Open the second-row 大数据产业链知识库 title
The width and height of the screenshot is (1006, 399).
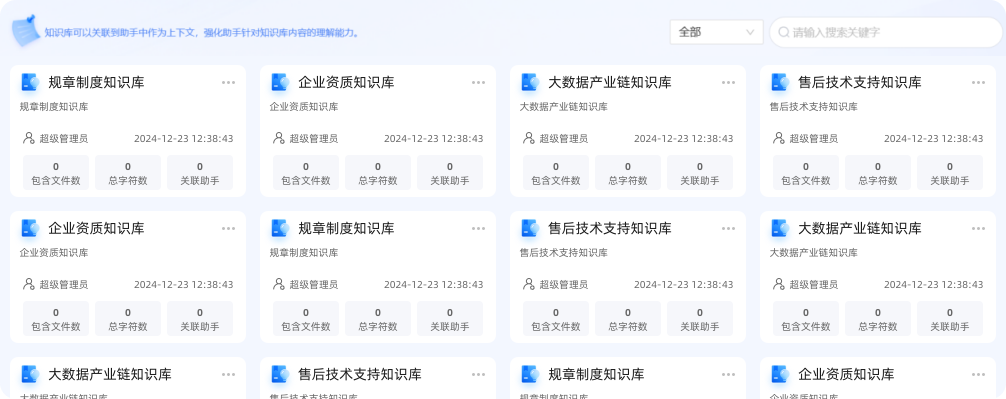pyautogui.click(x=860, y=228)
